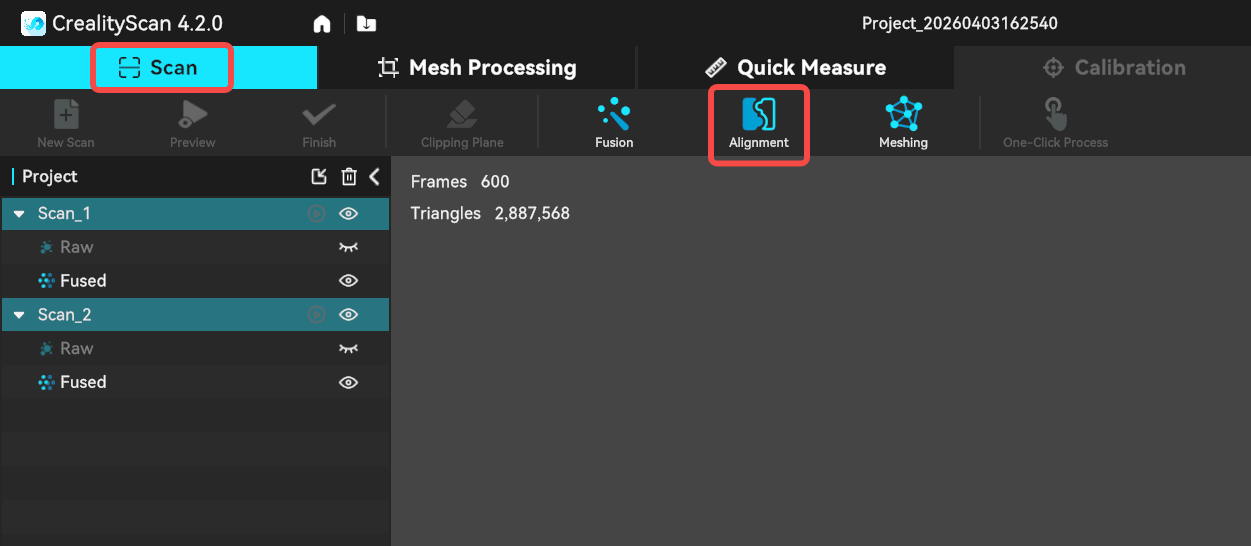Hide the Fused layer under Scan_2
This screenshot has width=1251, height=546.
click(348, 382)
